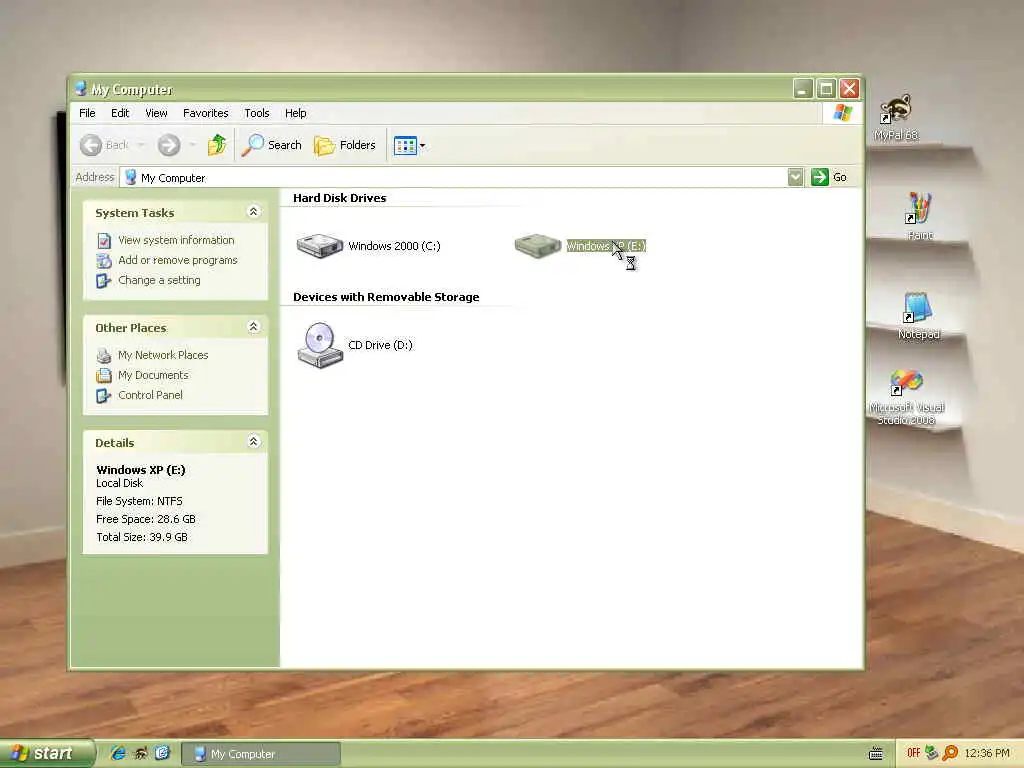Open Notepad desktop shortcut

[918, 315]
